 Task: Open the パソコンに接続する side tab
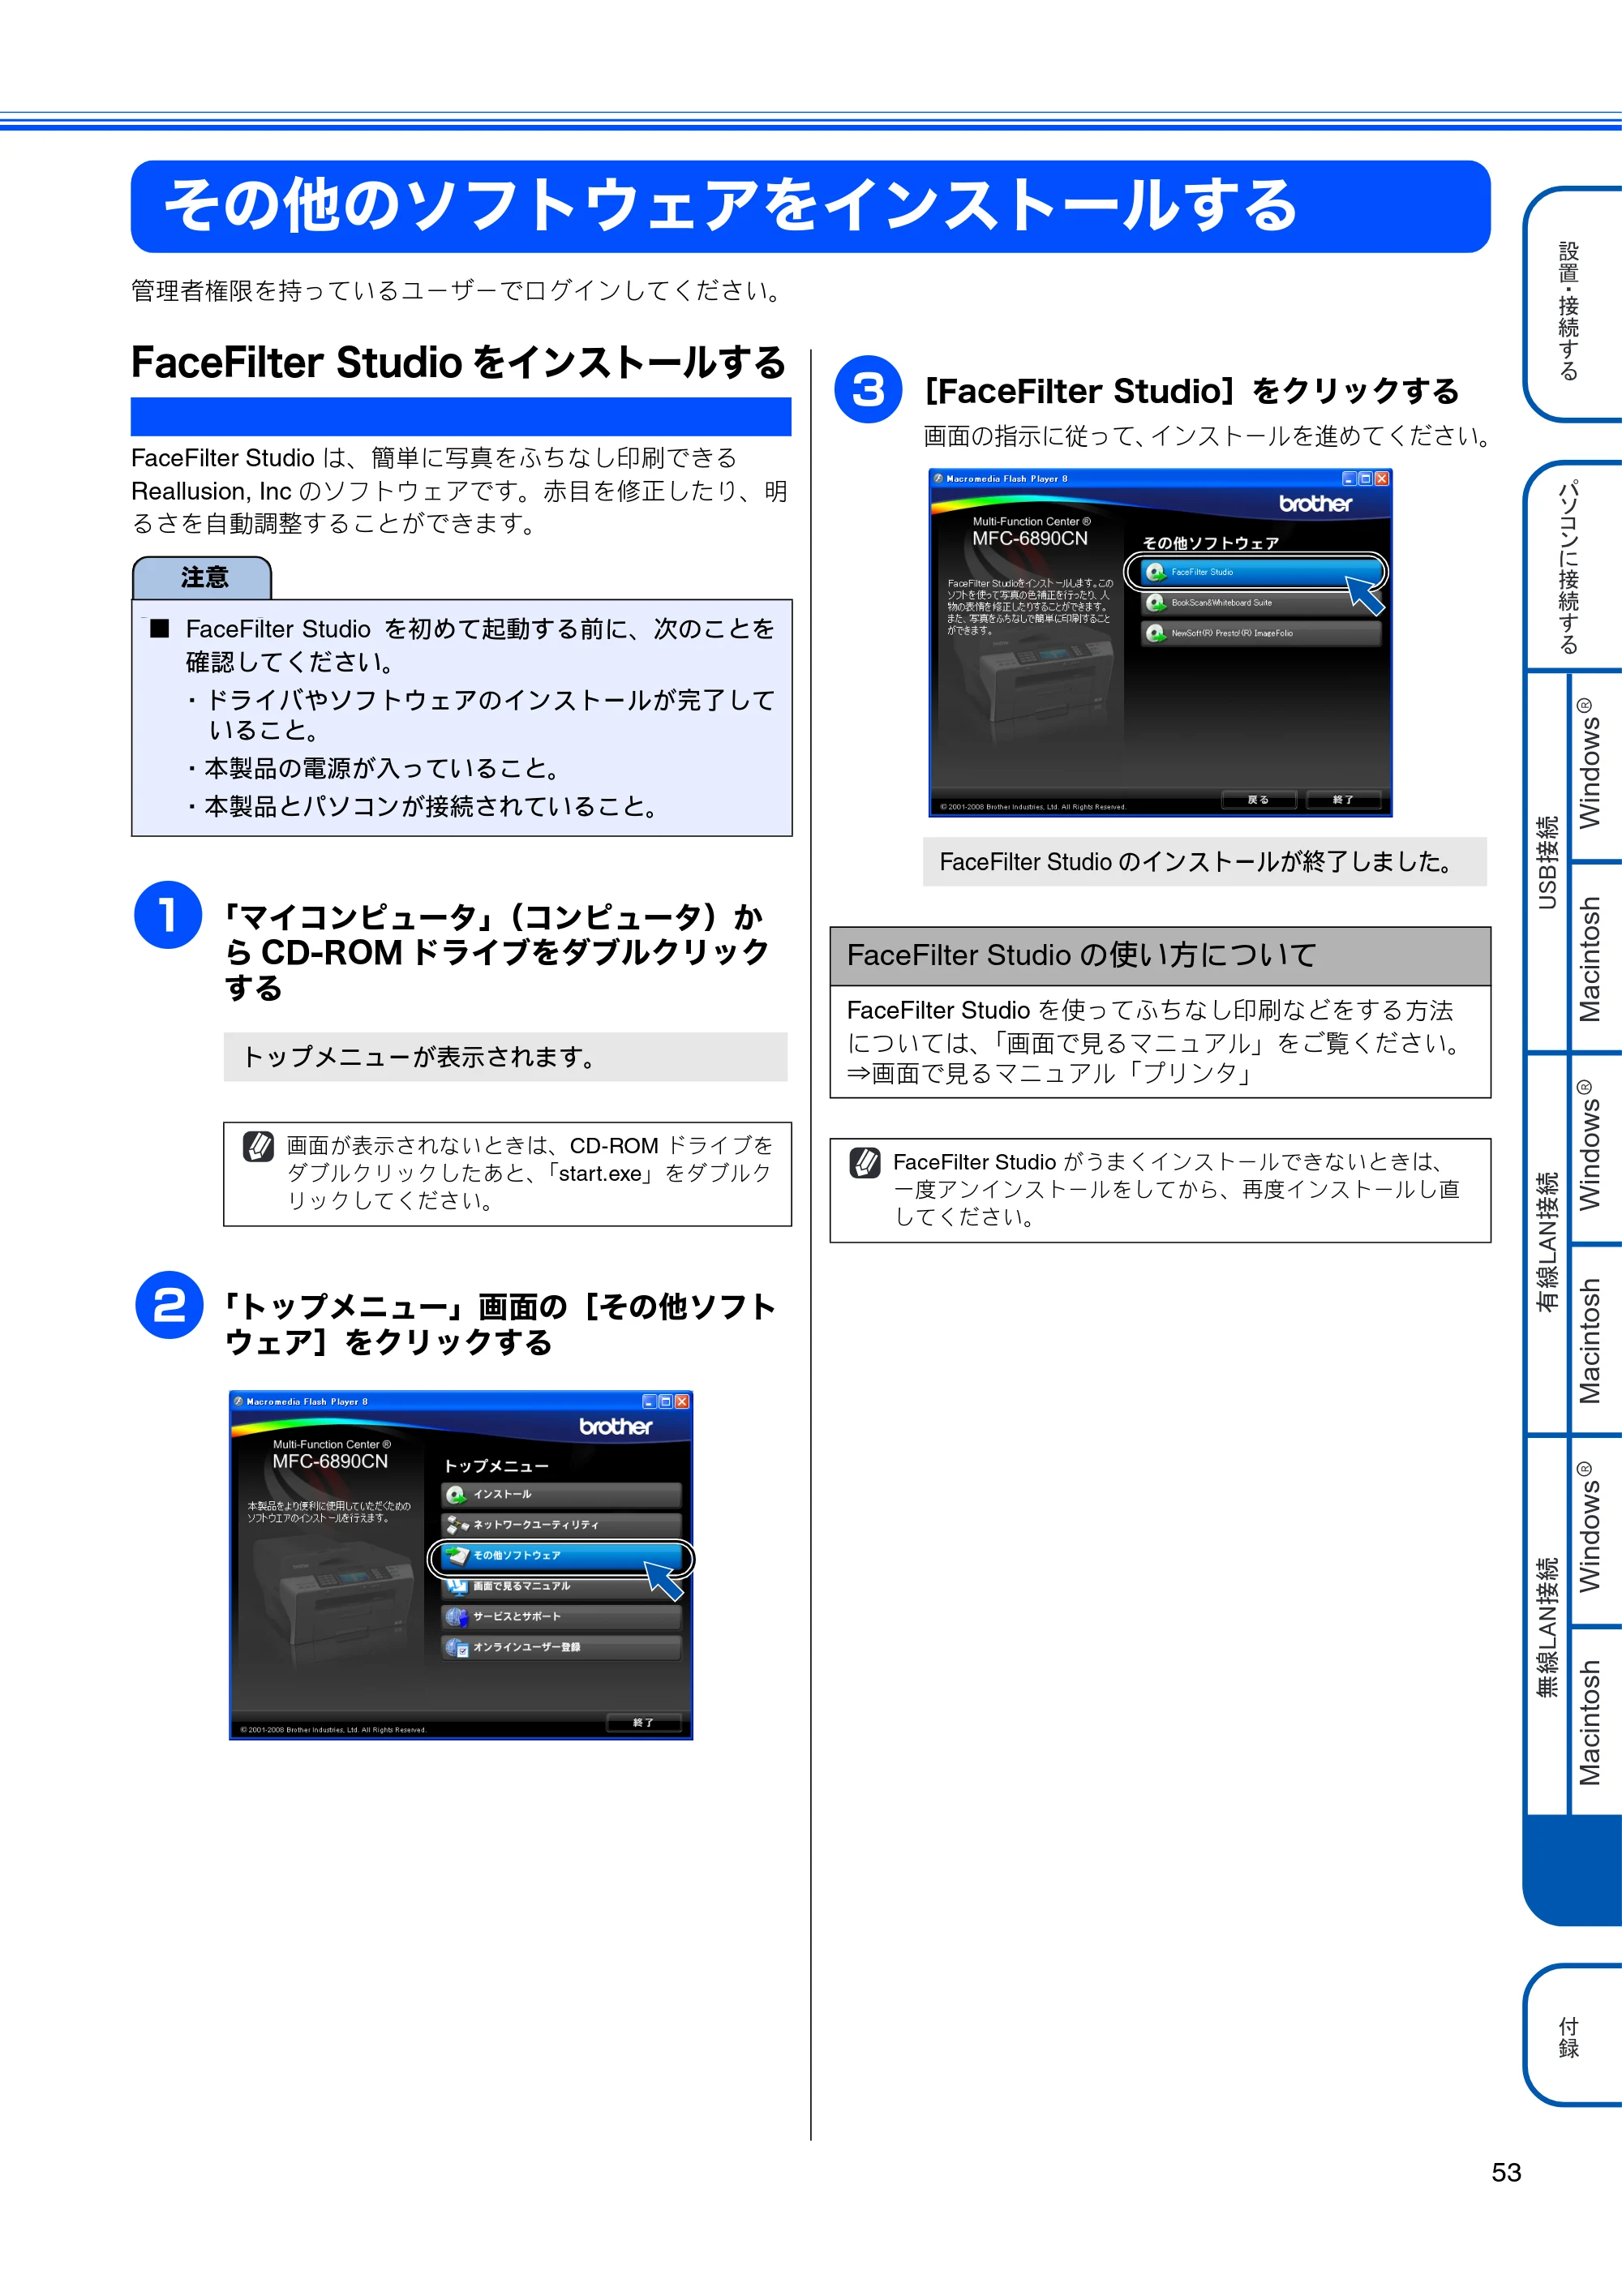(1573, 566)
